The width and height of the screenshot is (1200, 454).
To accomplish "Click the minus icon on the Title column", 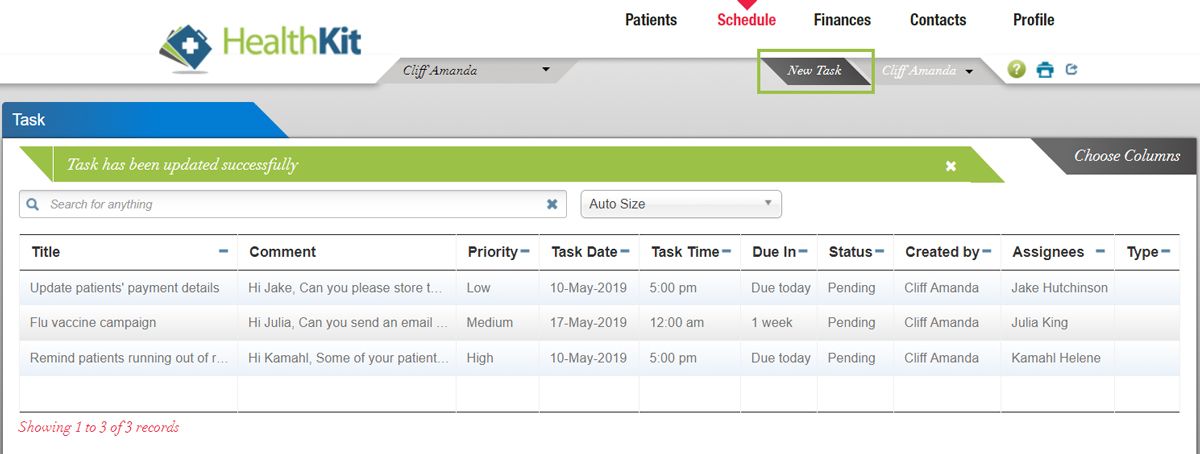I will 223,251.
